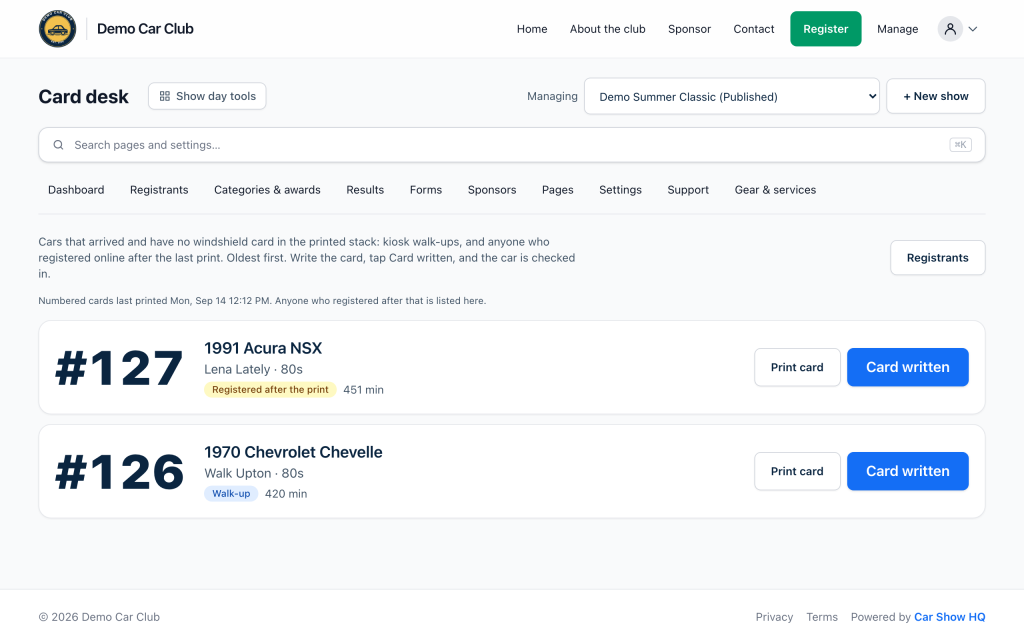This screenshot has width=1024, height=640.
Task: Open the Gear & services tab
Action: 775,190
